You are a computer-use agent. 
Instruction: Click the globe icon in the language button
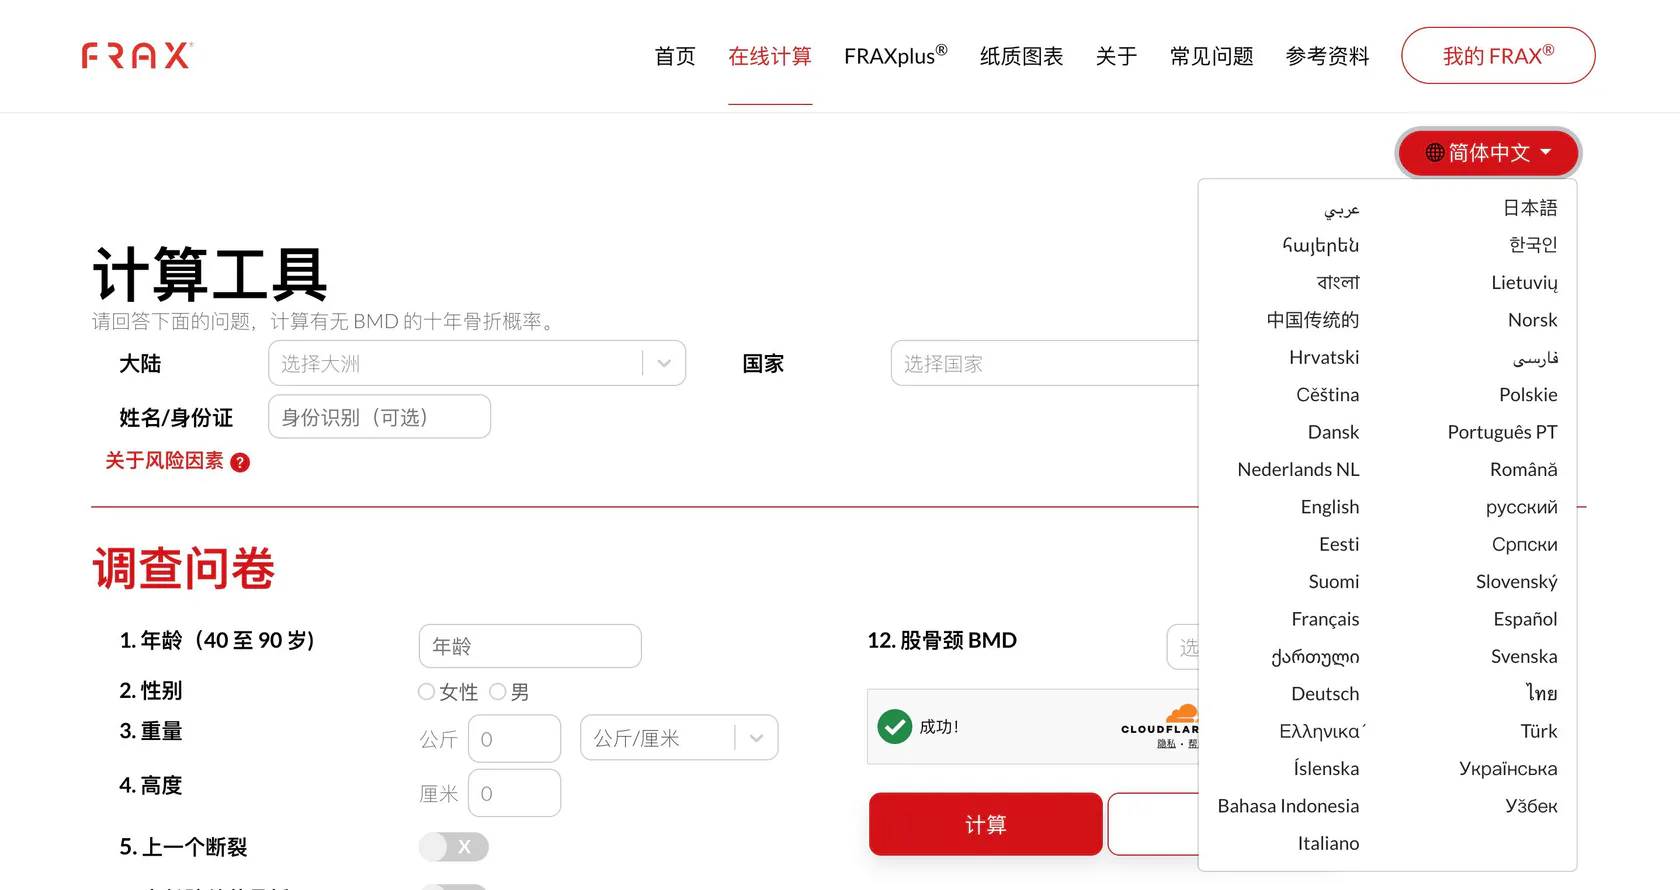pos(1435,153)
